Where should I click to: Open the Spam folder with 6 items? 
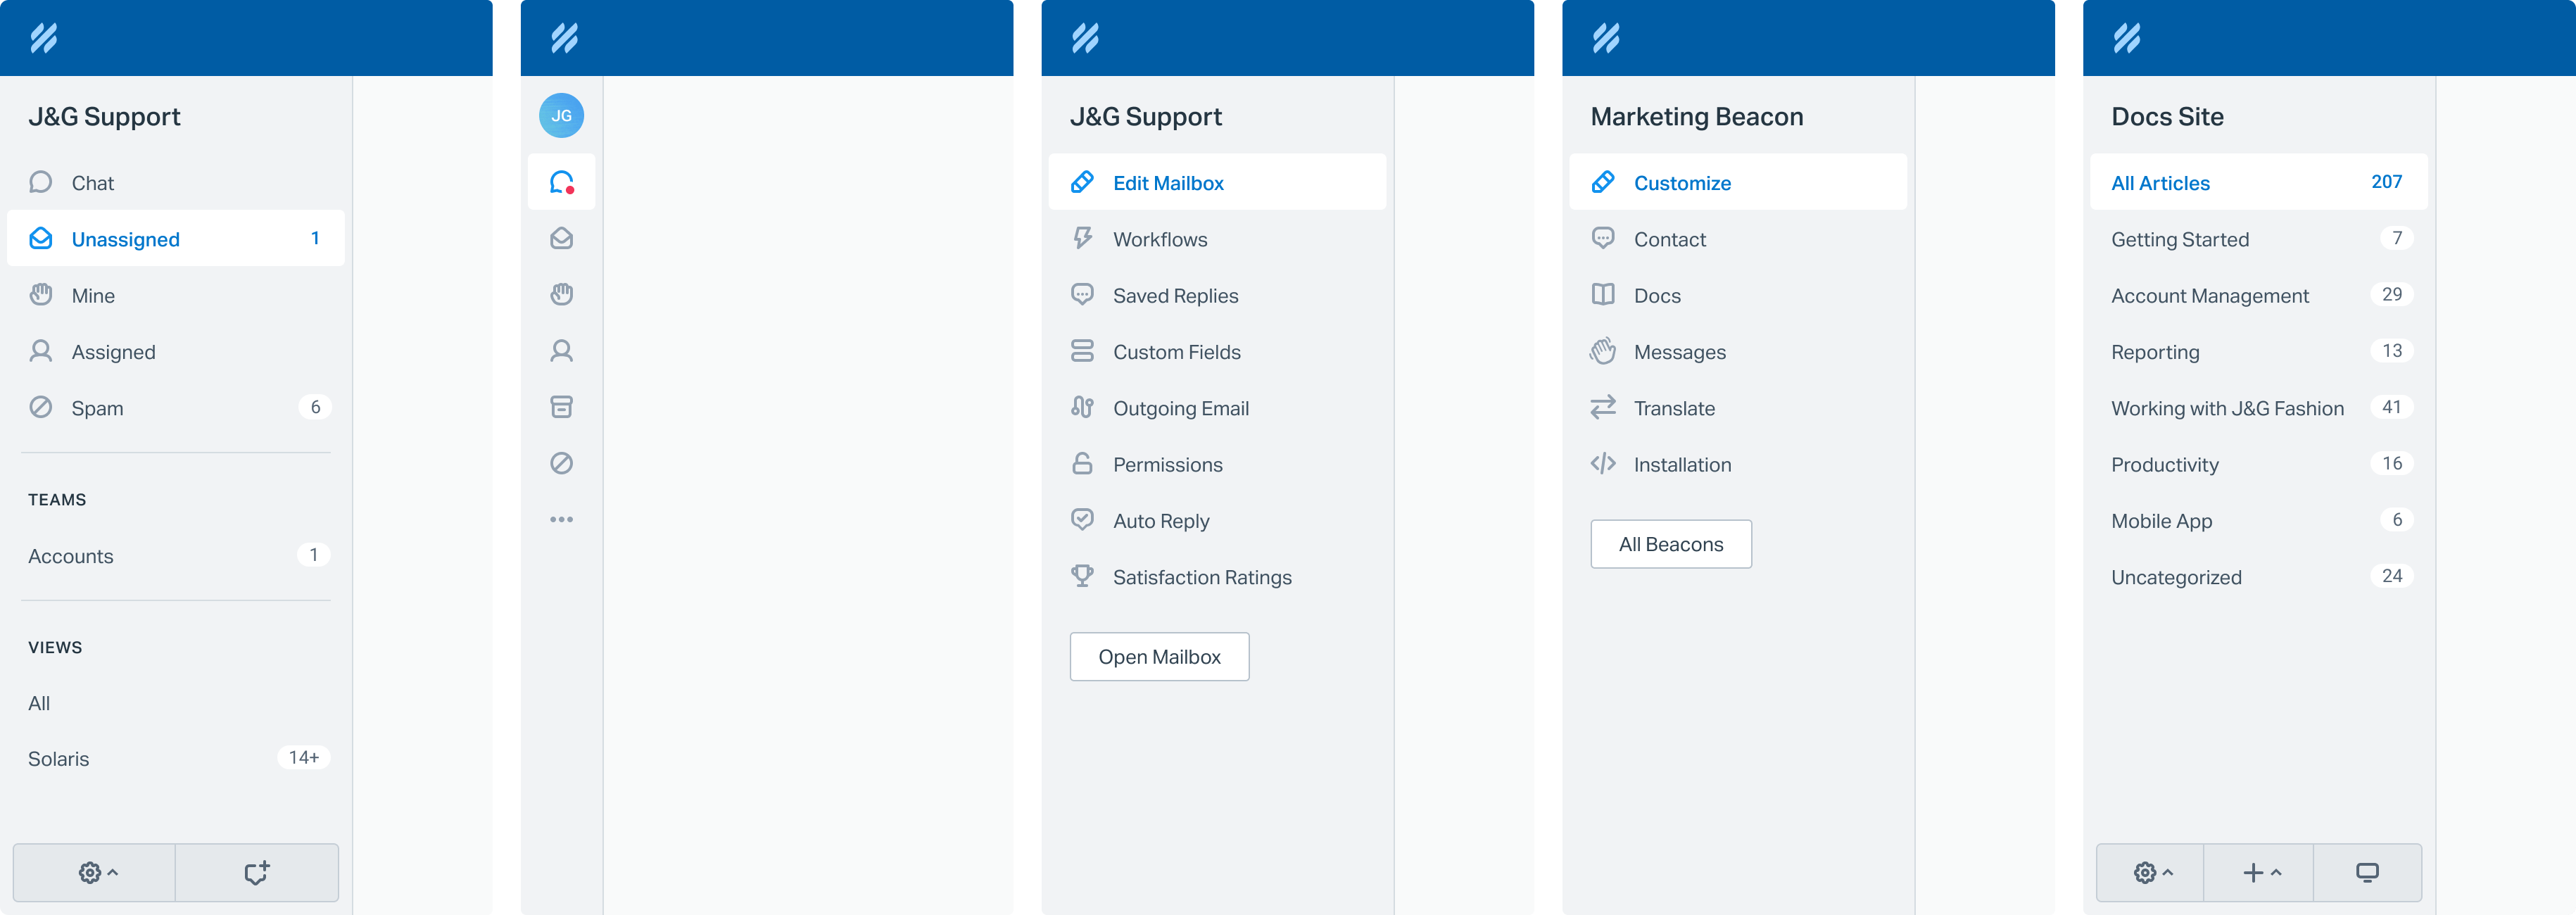(x=97, y=408)
